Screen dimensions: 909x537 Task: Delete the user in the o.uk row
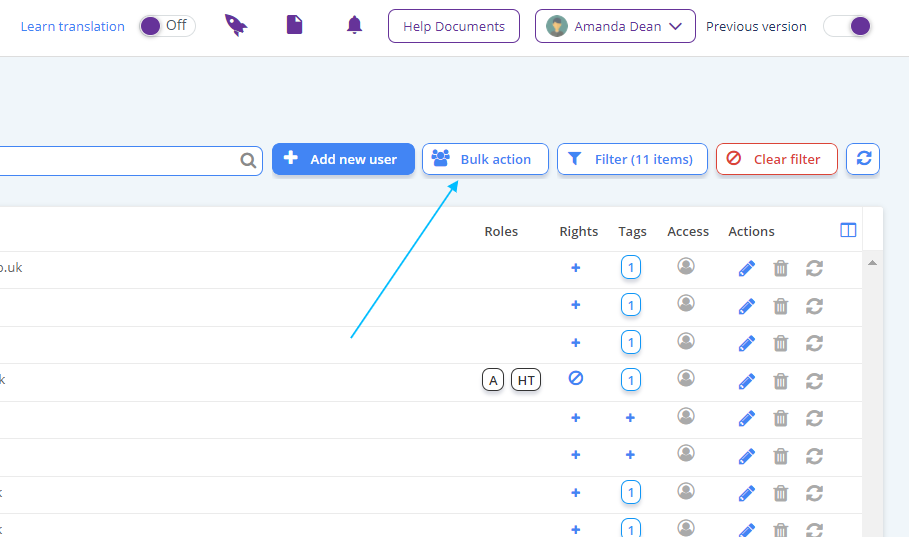[x=781, y=268]
